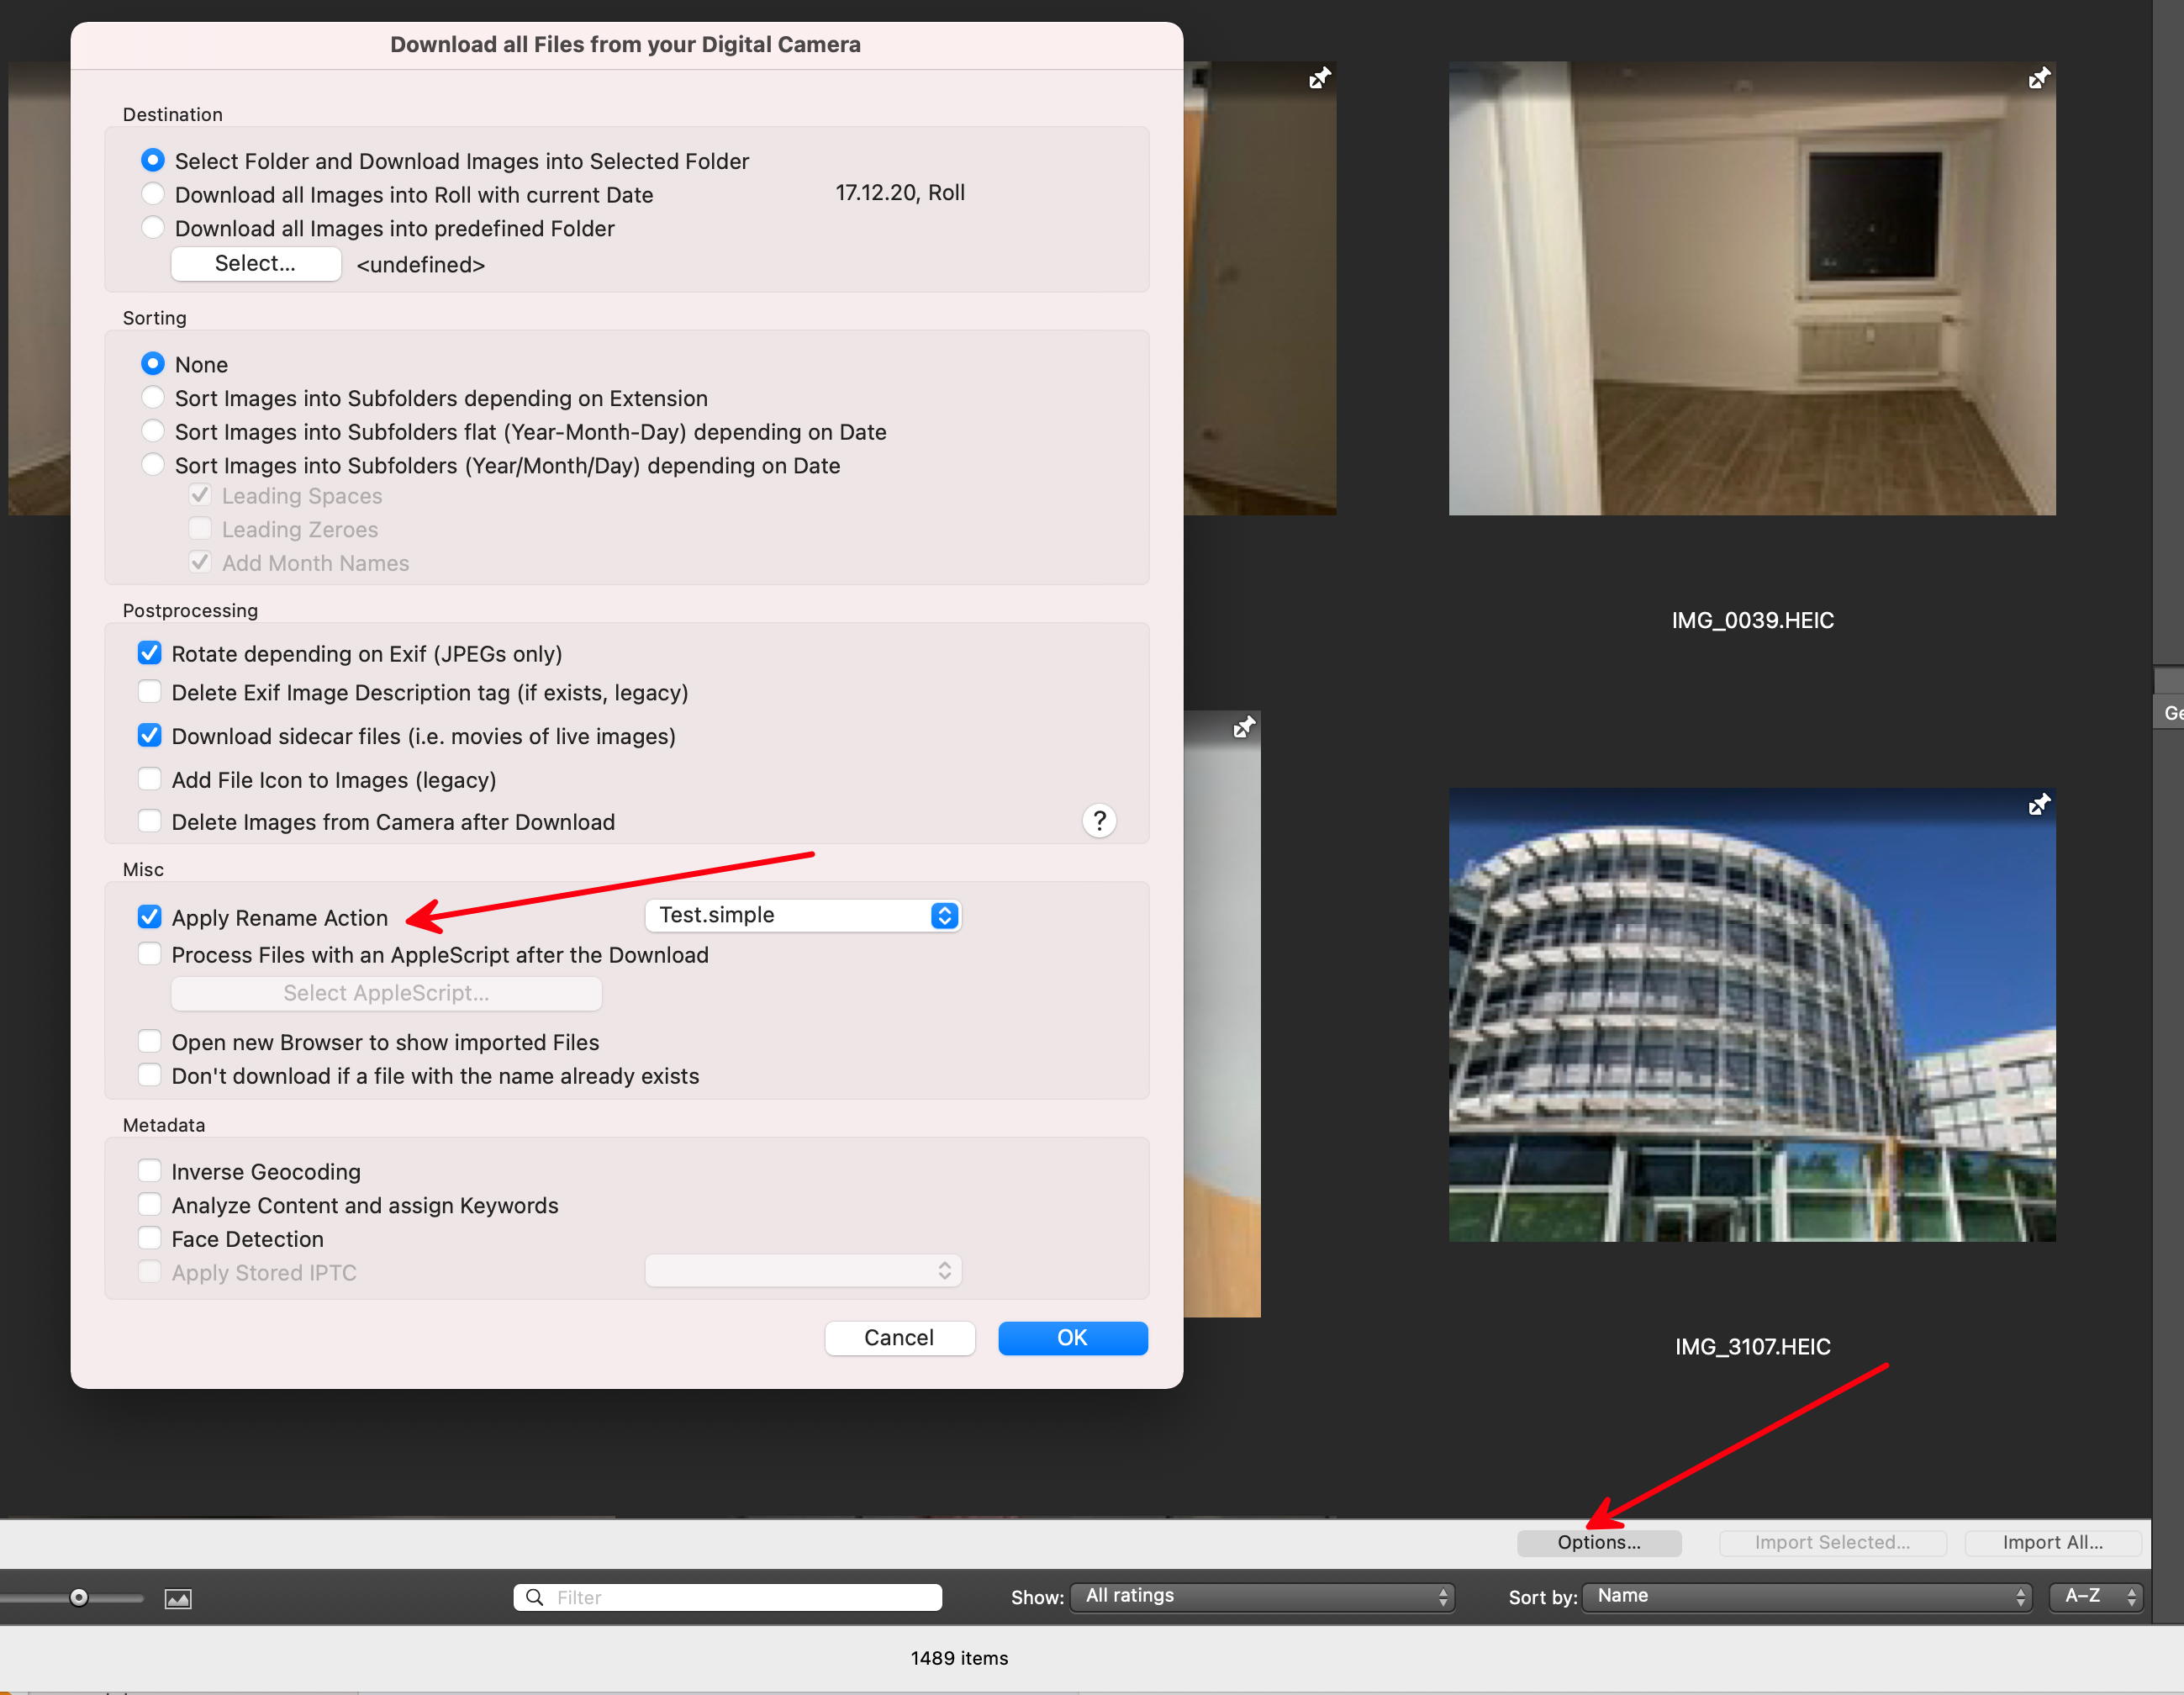The image size is (2184, 1695).
Task: Enable Apply Rename Action checkbox
Action: [150, 916]
